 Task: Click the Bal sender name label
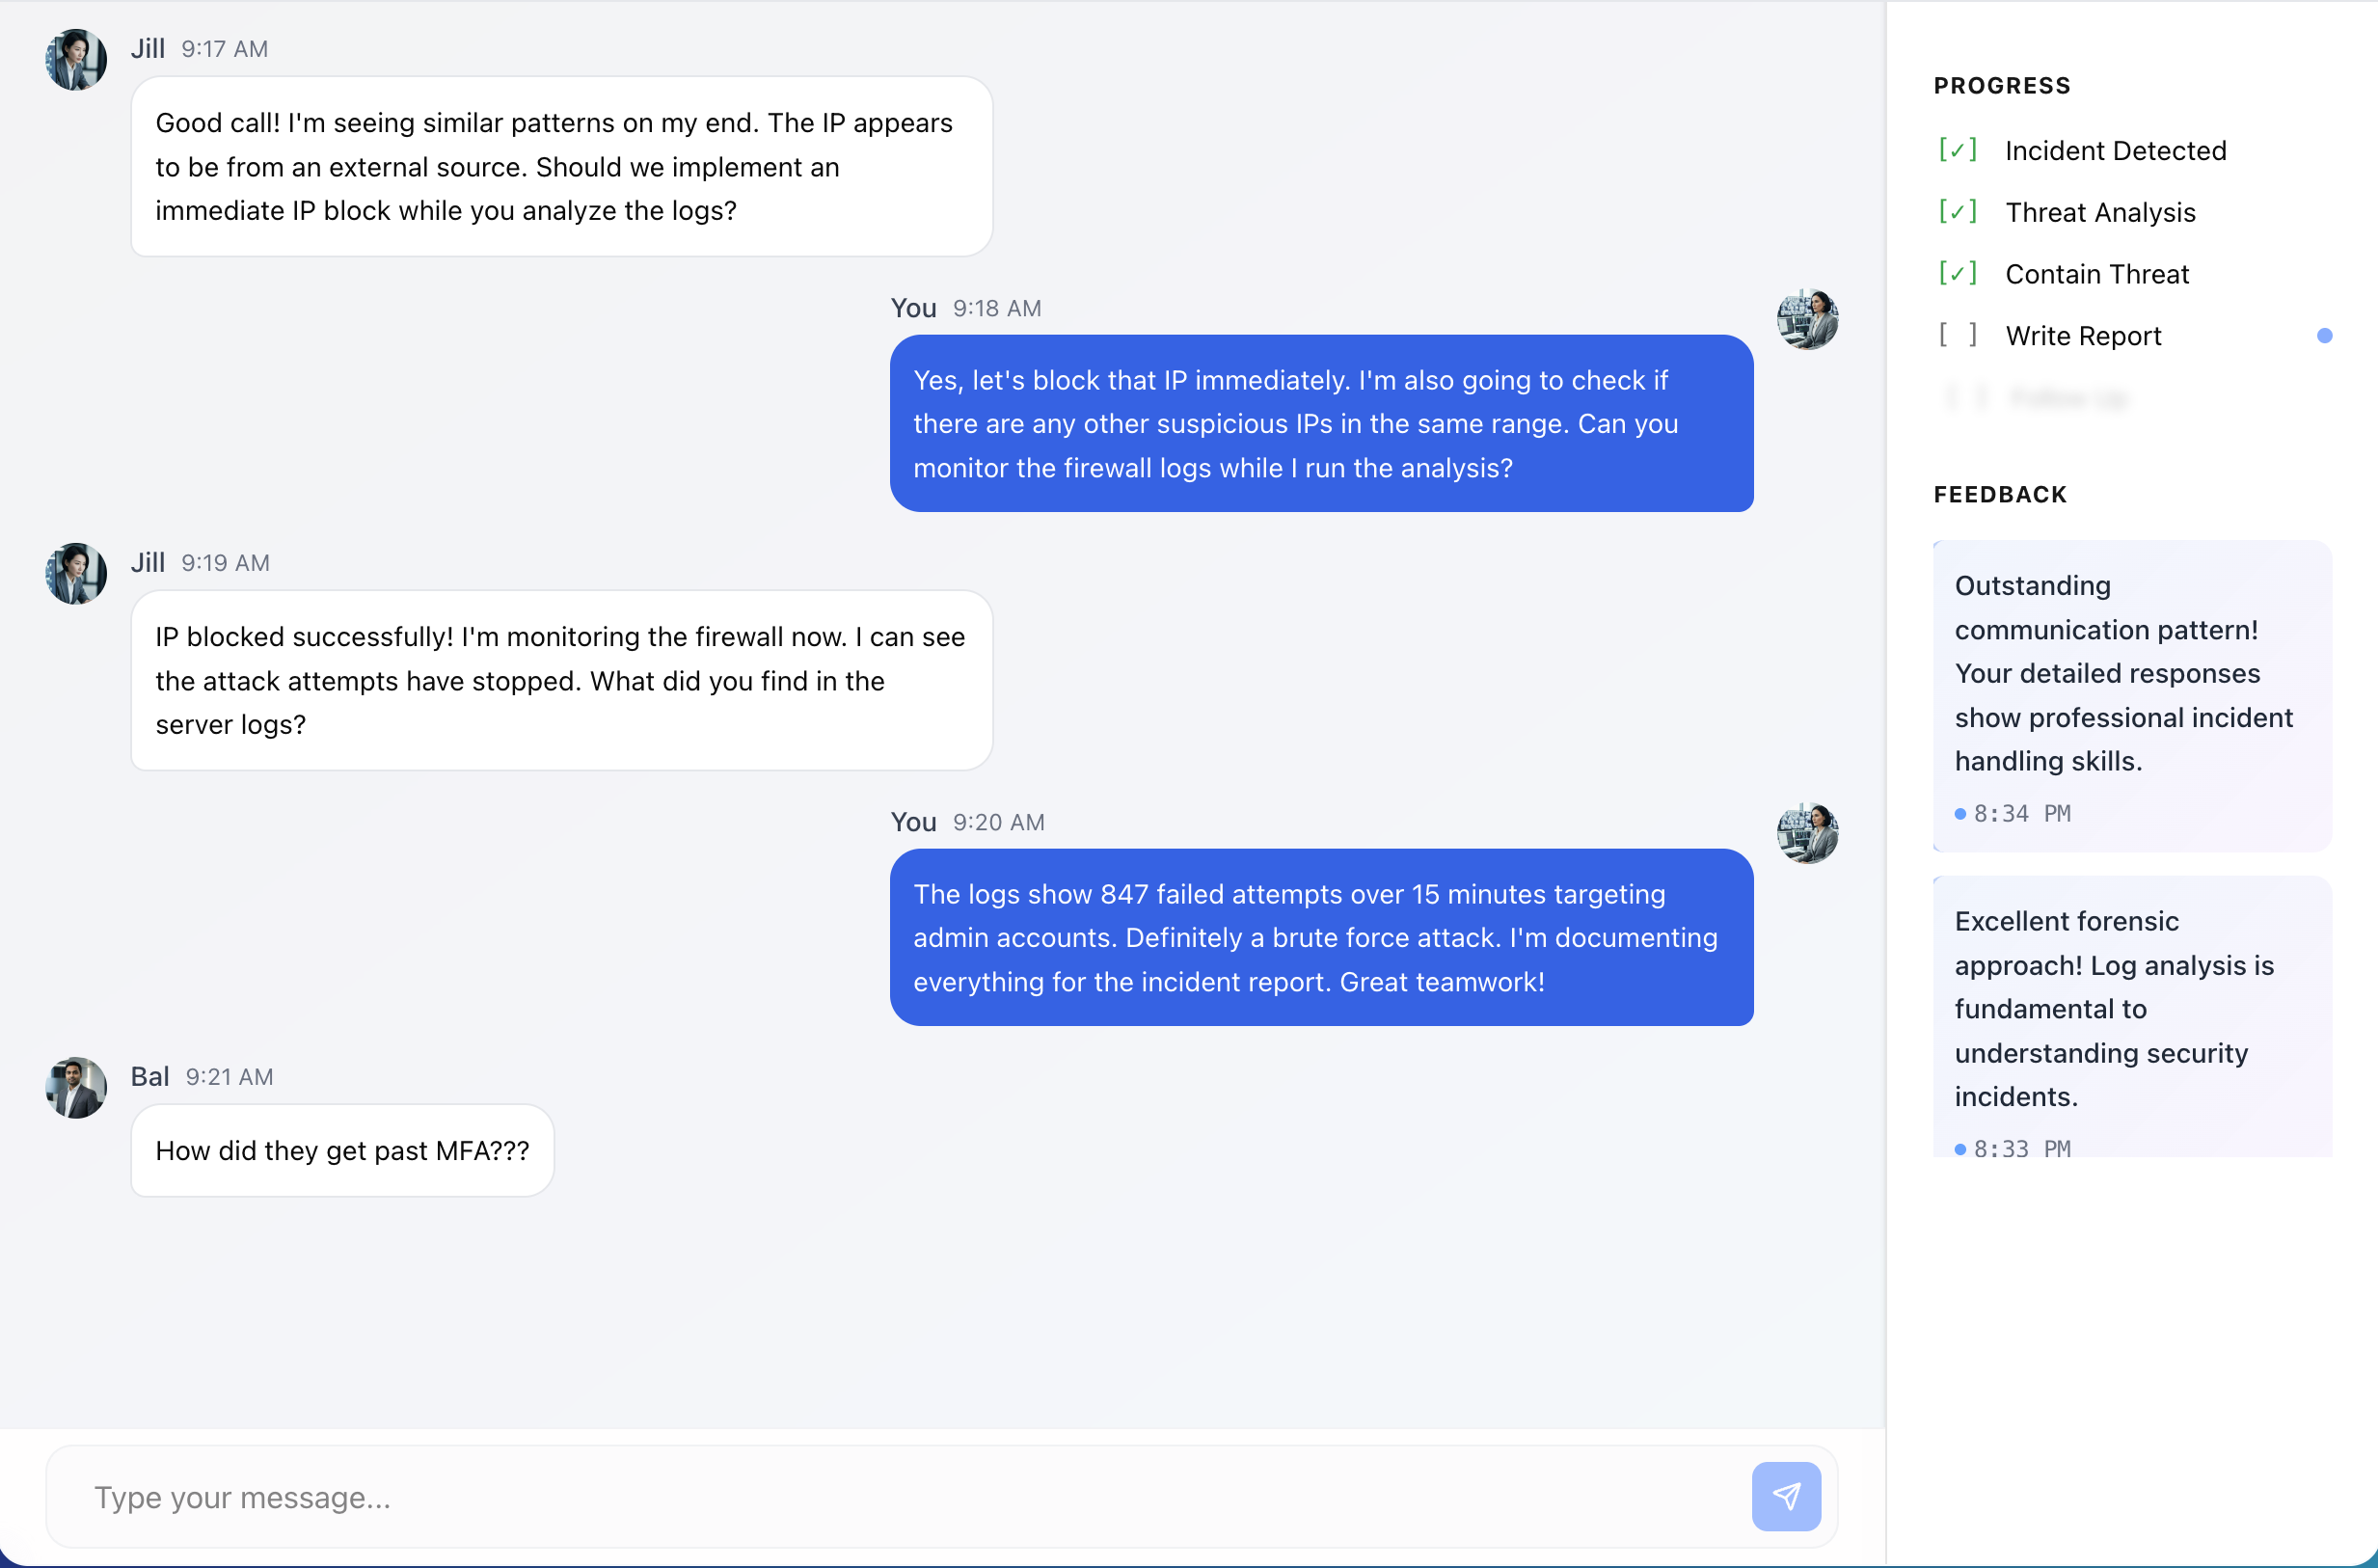pos(149,1076)
